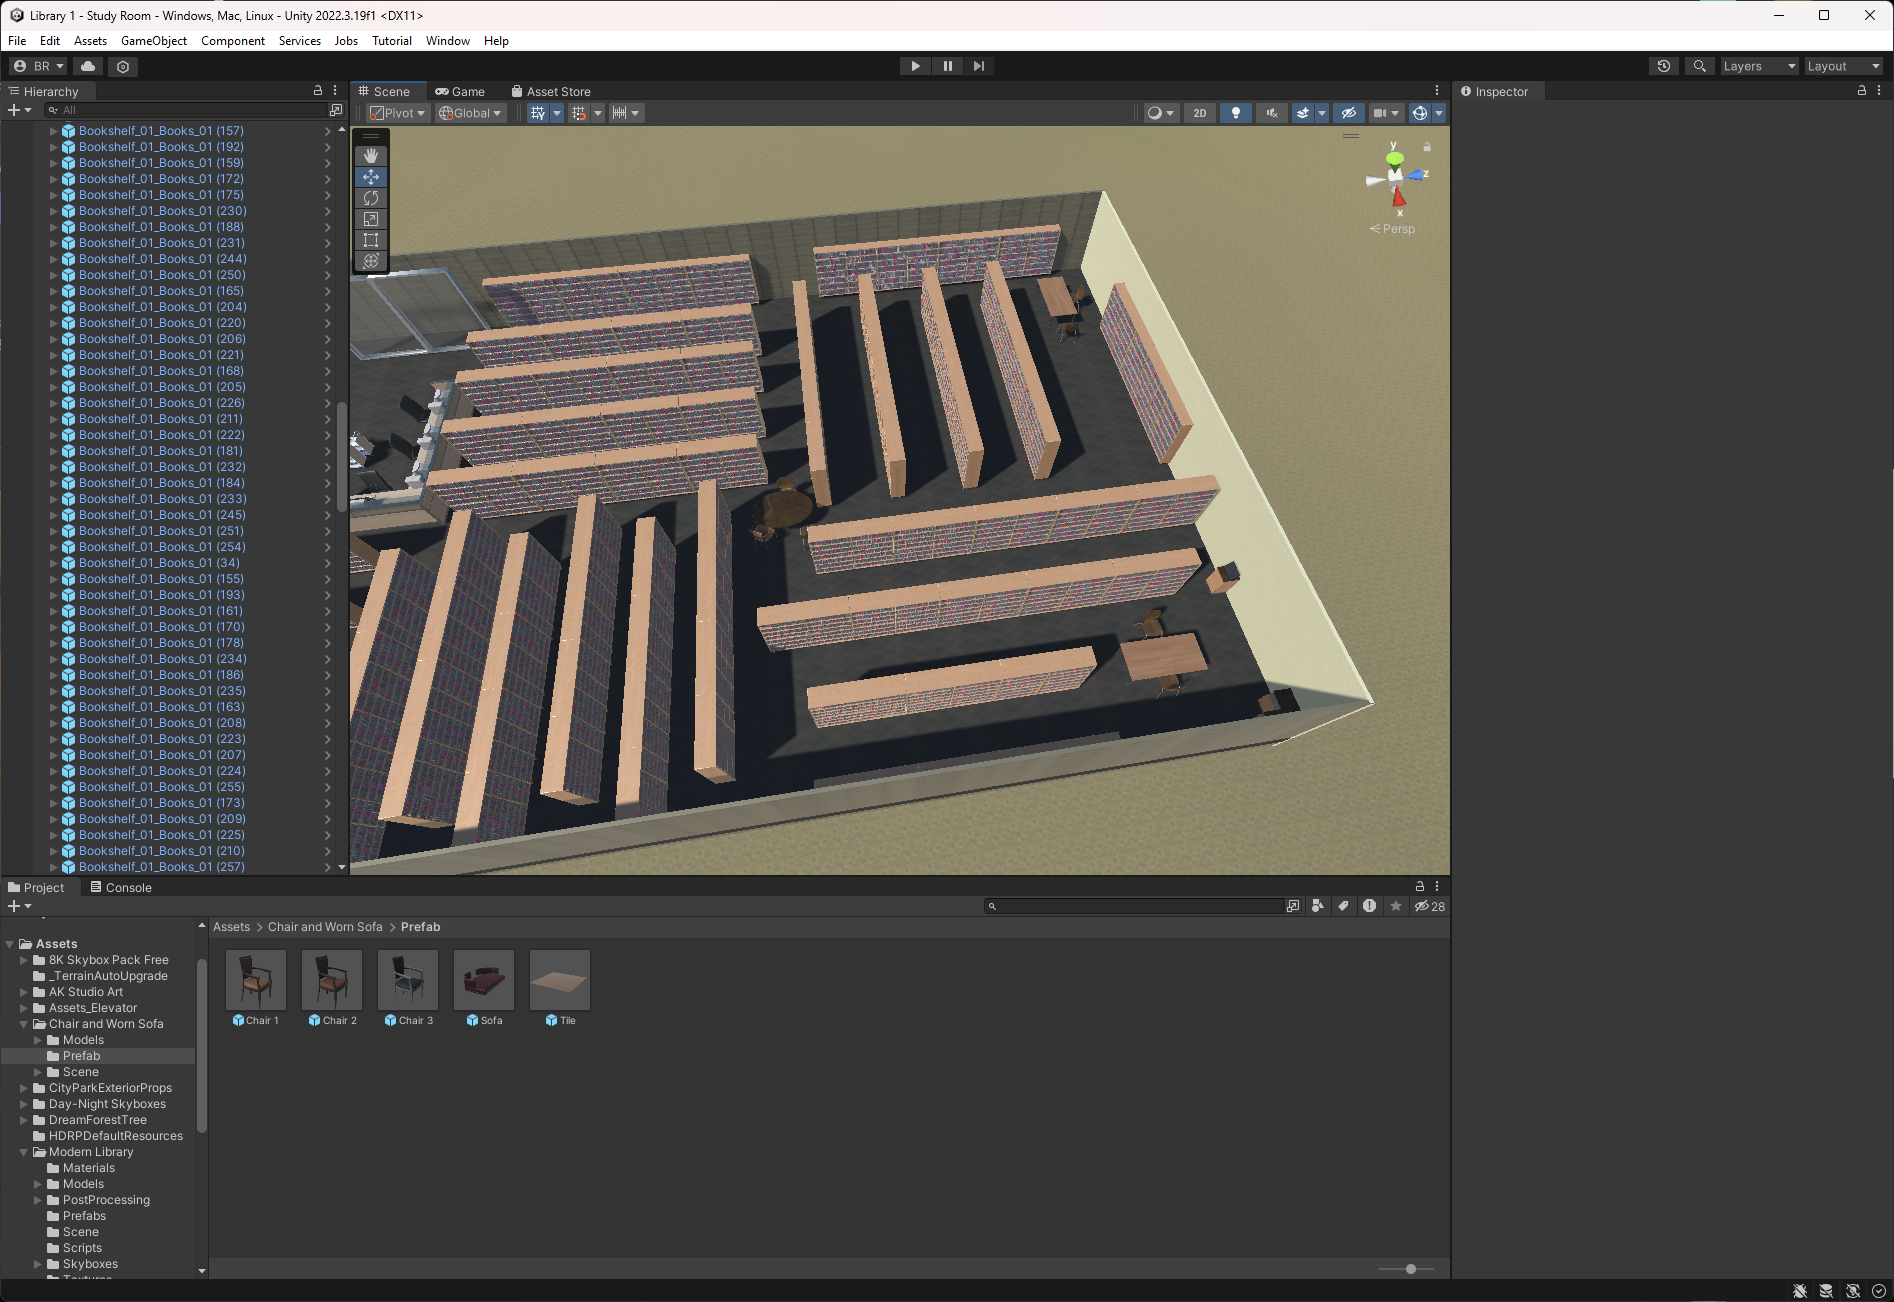Adjust the asset icon size slider
The image size is (1894, 1302).
(1410, 1269)
